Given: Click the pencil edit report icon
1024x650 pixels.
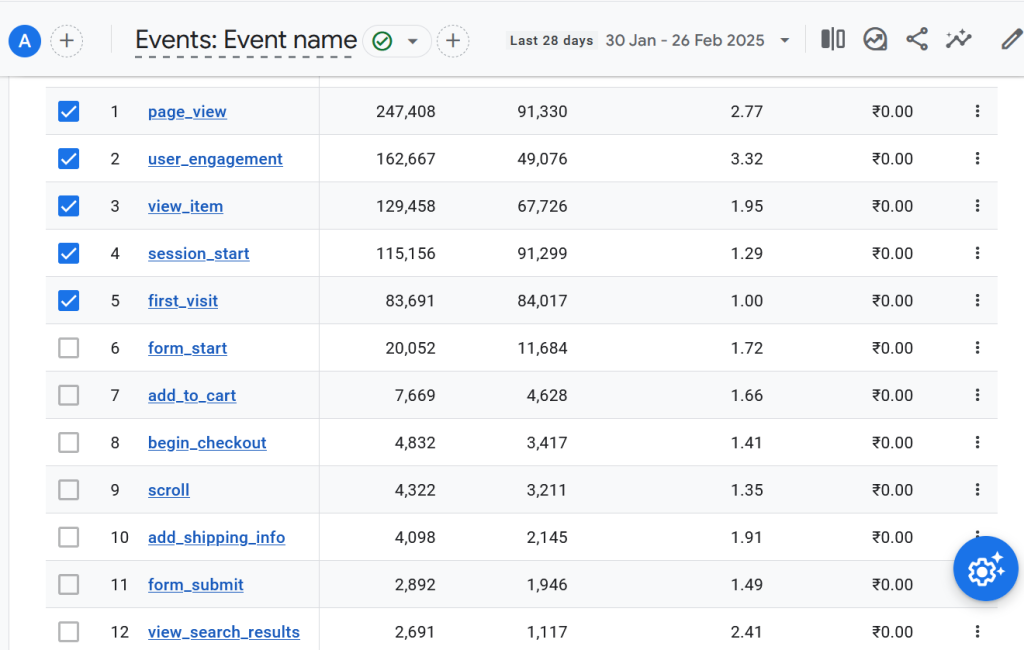Looking at the screenshot, I should (1011, 40).
